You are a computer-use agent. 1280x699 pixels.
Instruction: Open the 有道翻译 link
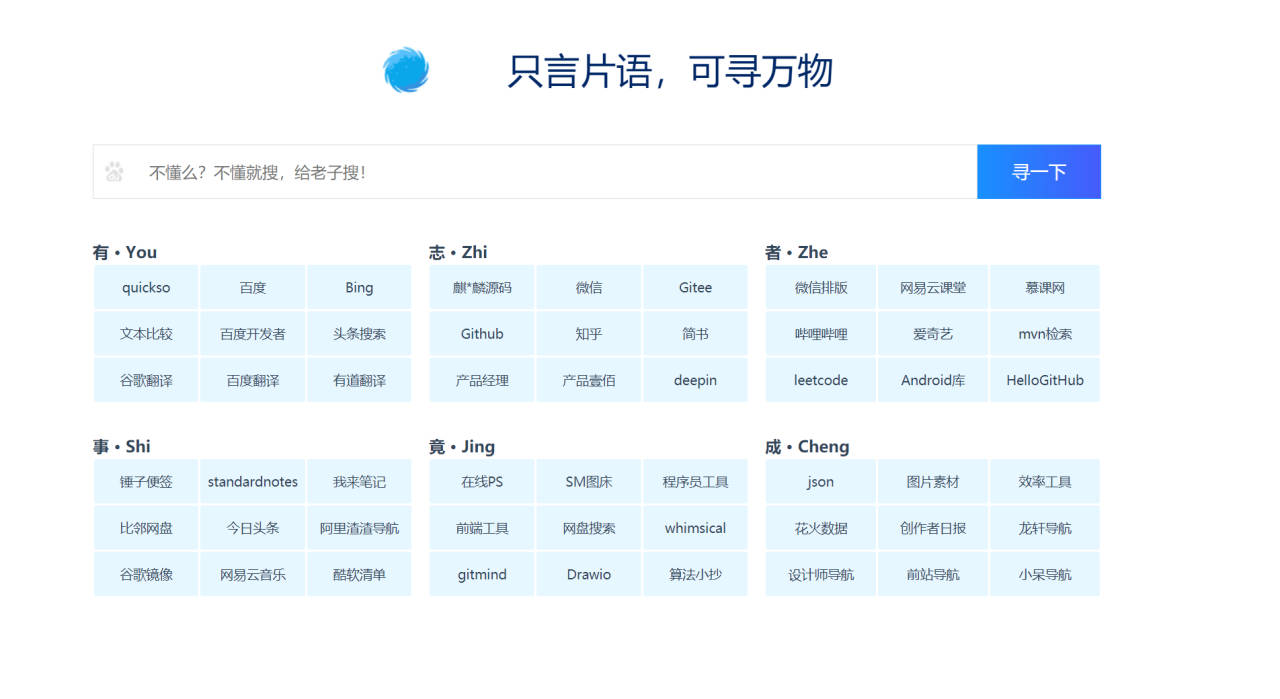tap(359, 380)
